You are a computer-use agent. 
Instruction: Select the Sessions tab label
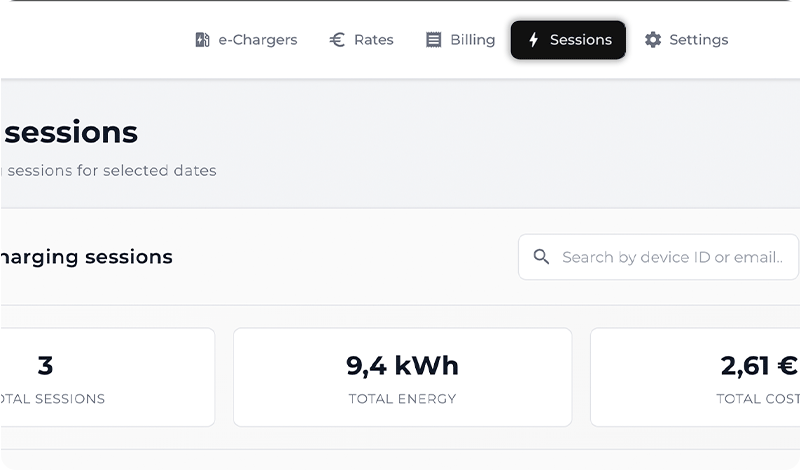coord(581,40)
